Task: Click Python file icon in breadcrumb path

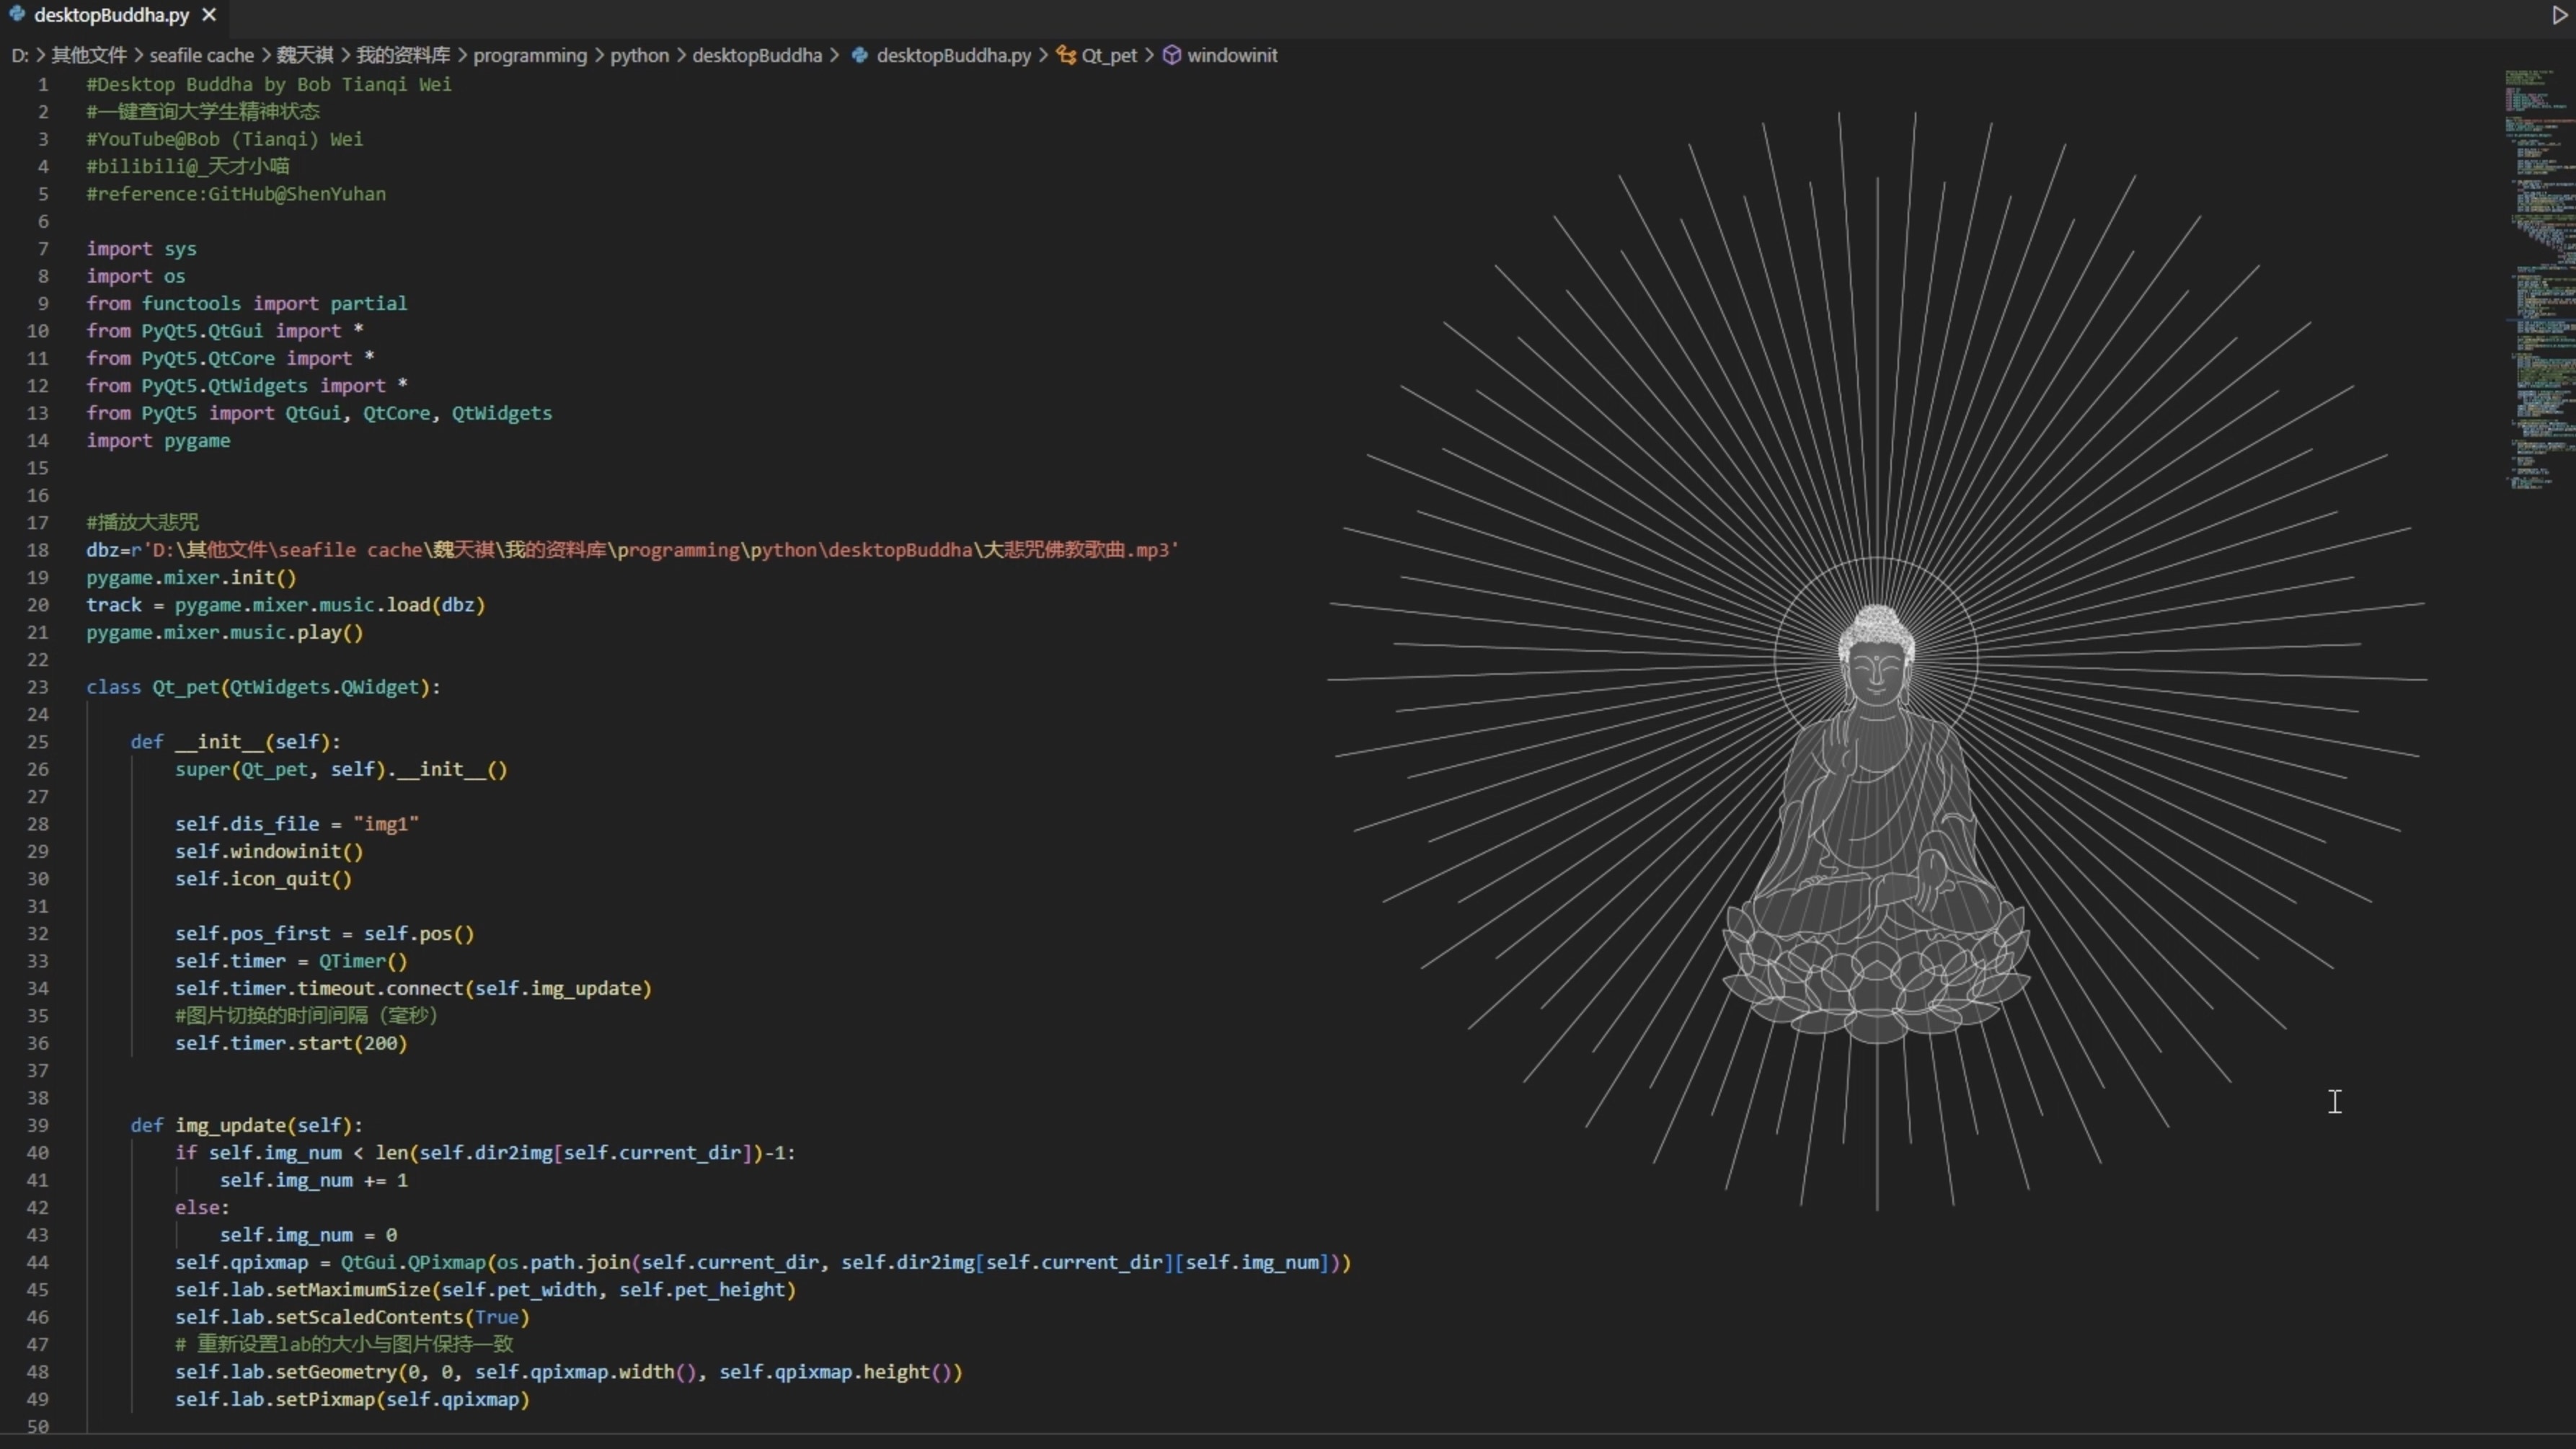Action: tap(859, 55)
